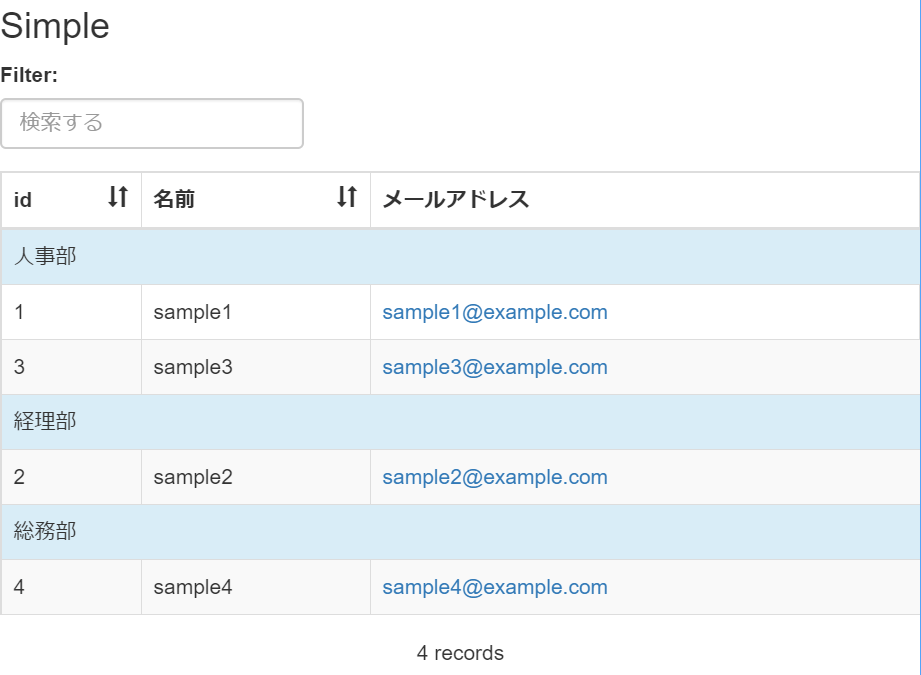Click the id cell of sample3's row
921x675 pixels.
click(x=20, y=367)
